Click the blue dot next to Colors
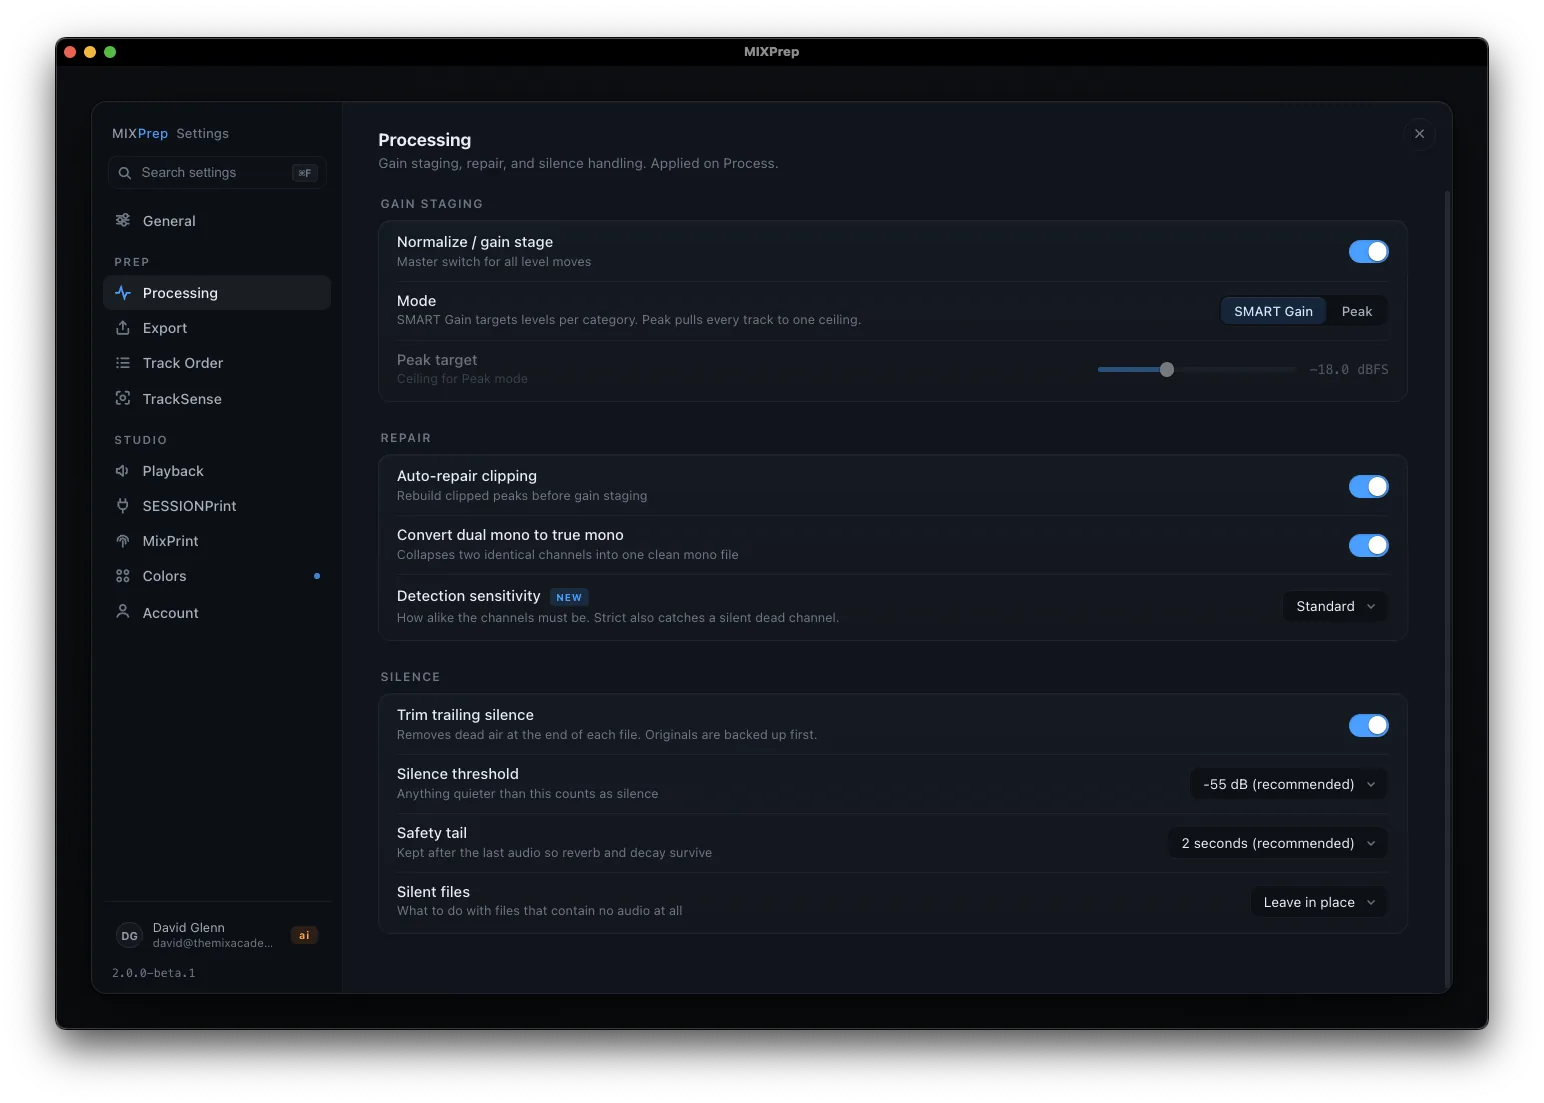Image resolution: width=1544 pixels, height=1103 pixels. tap(317, 576)
